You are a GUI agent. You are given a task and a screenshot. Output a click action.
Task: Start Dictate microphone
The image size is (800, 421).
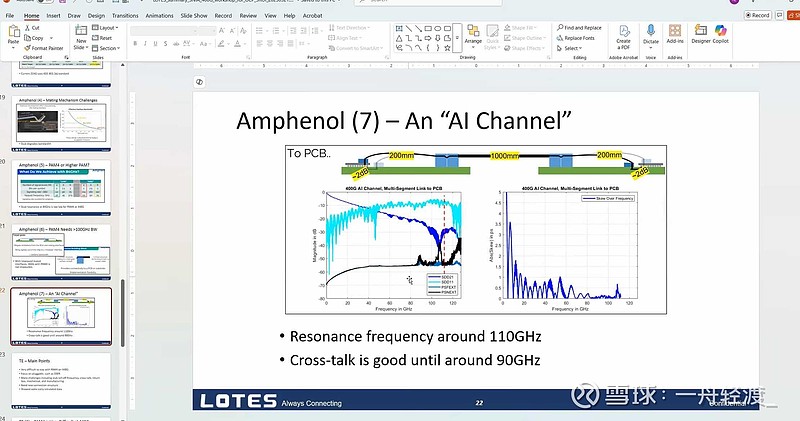(x=651, y=34)
